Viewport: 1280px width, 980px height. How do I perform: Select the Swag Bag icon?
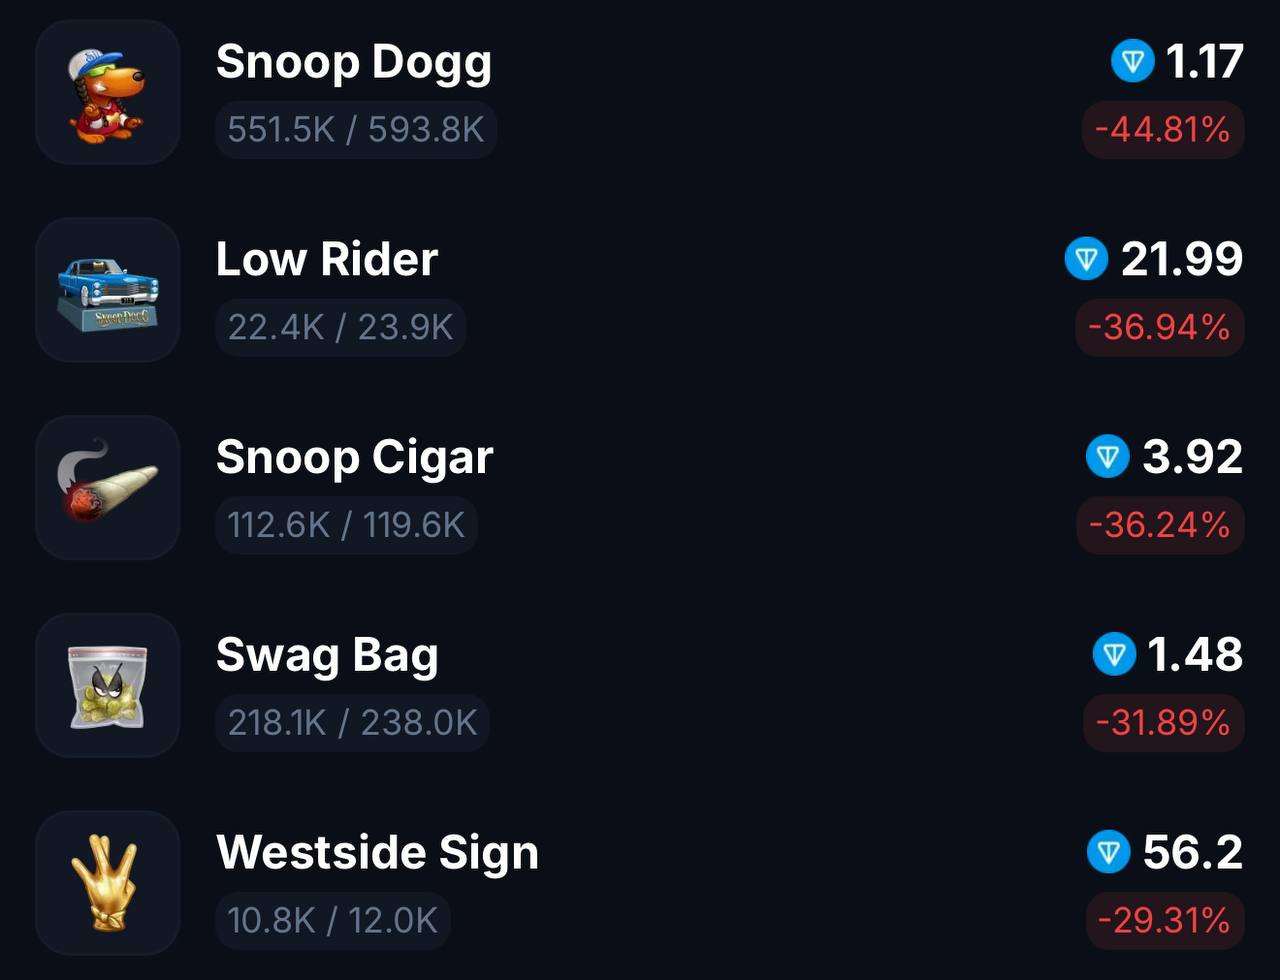(x=108, y=685)
